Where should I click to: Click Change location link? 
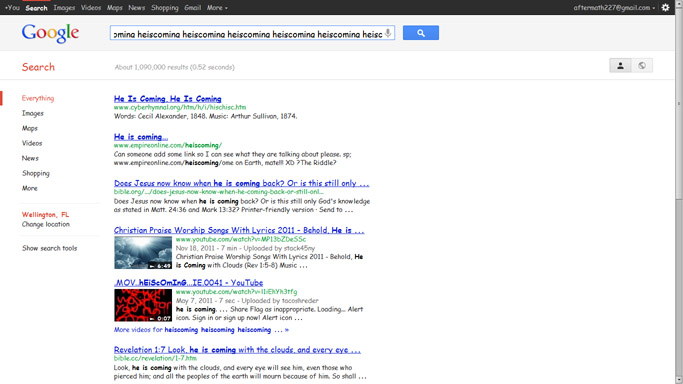pos(46,224)
